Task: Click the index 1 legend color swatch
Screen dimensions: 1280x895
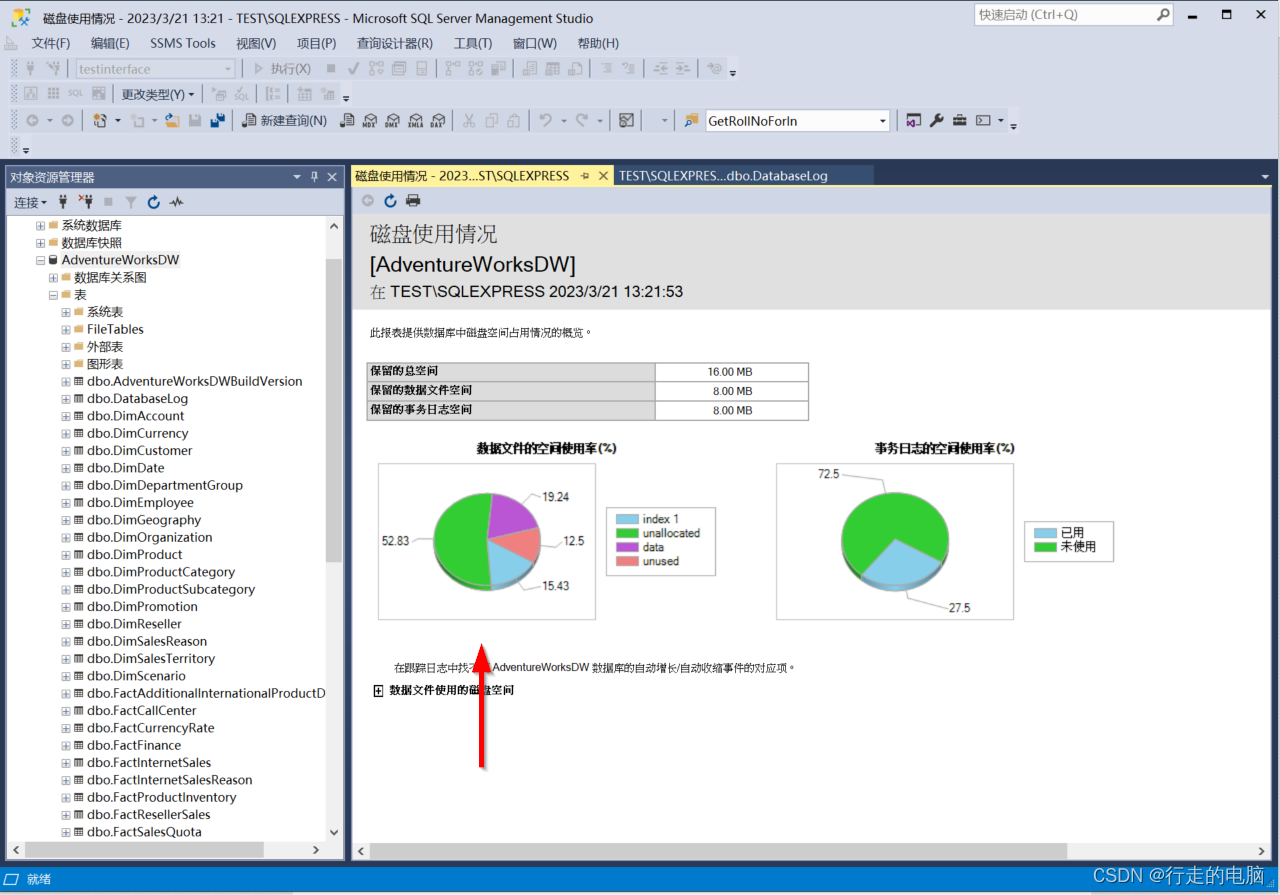Action: (x=627, y=519)
